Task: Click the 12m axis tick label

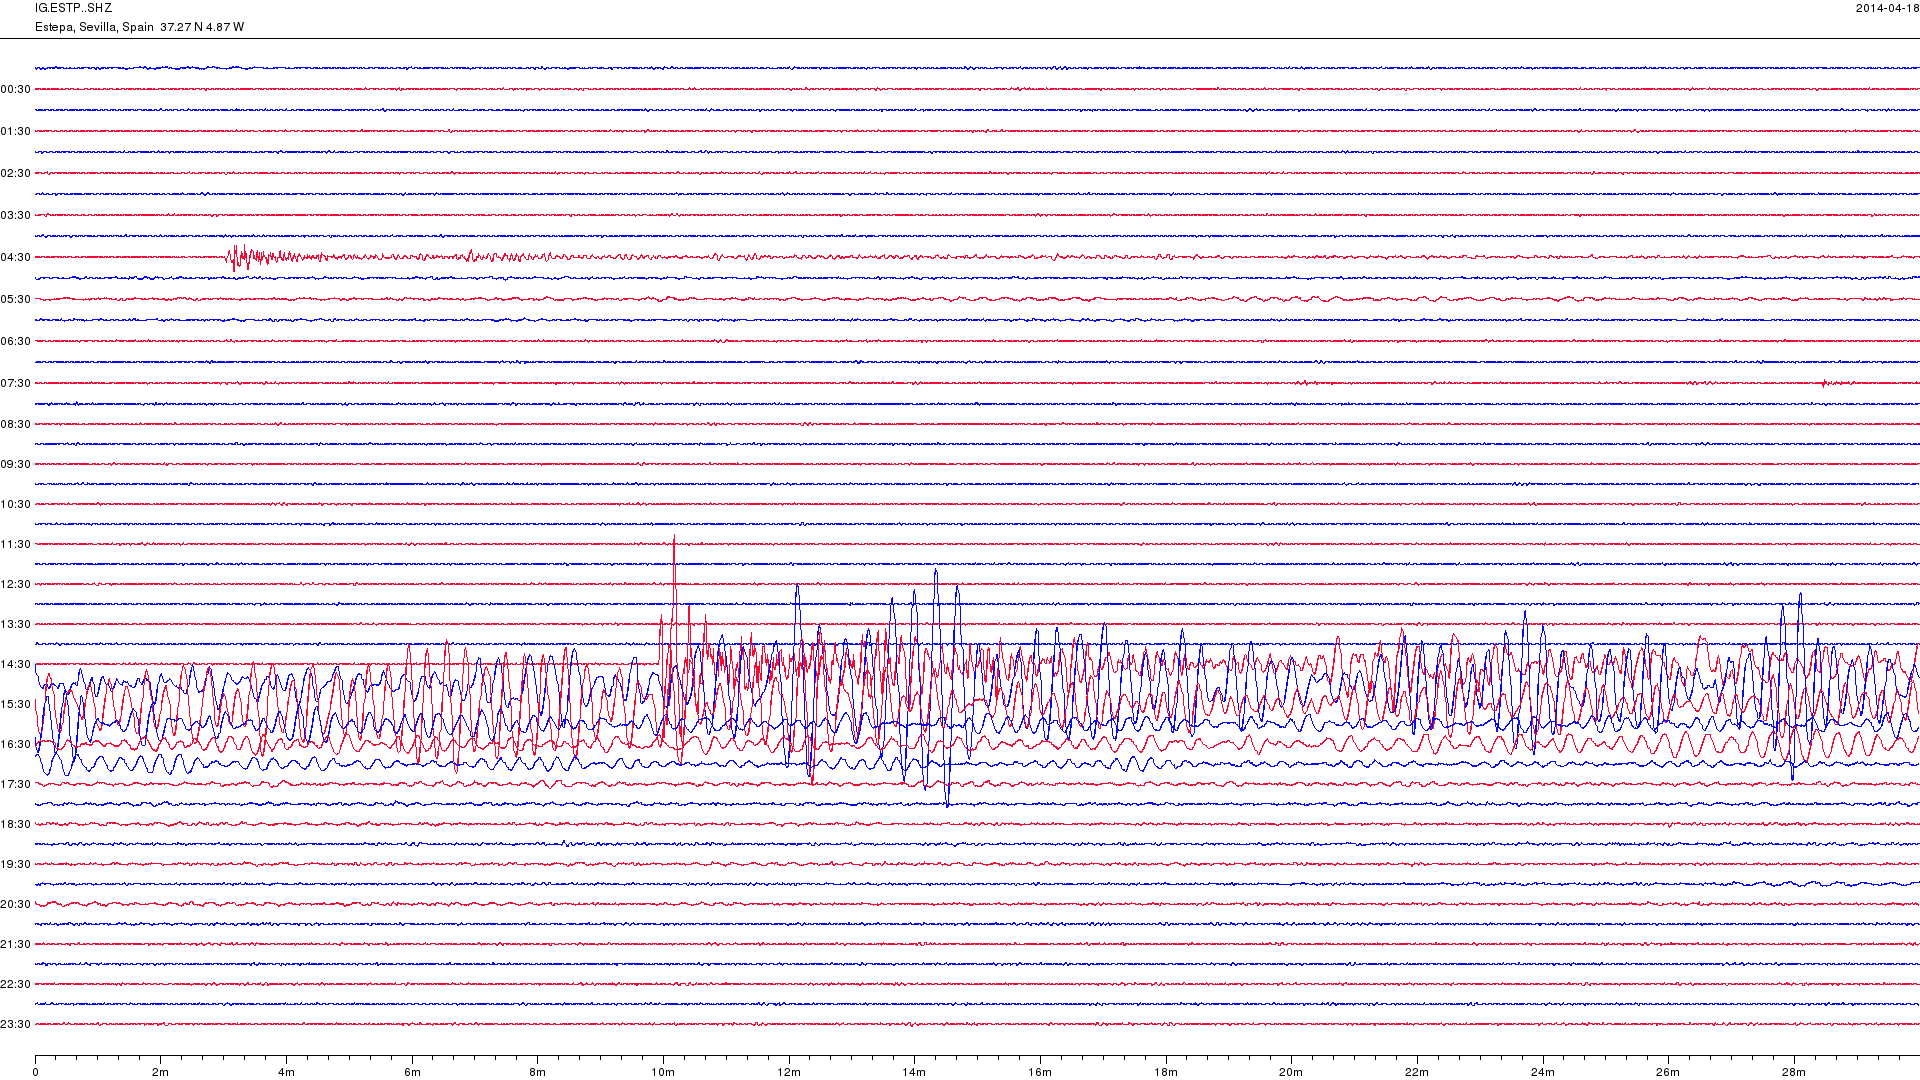Action: [x=789, y=1072]
